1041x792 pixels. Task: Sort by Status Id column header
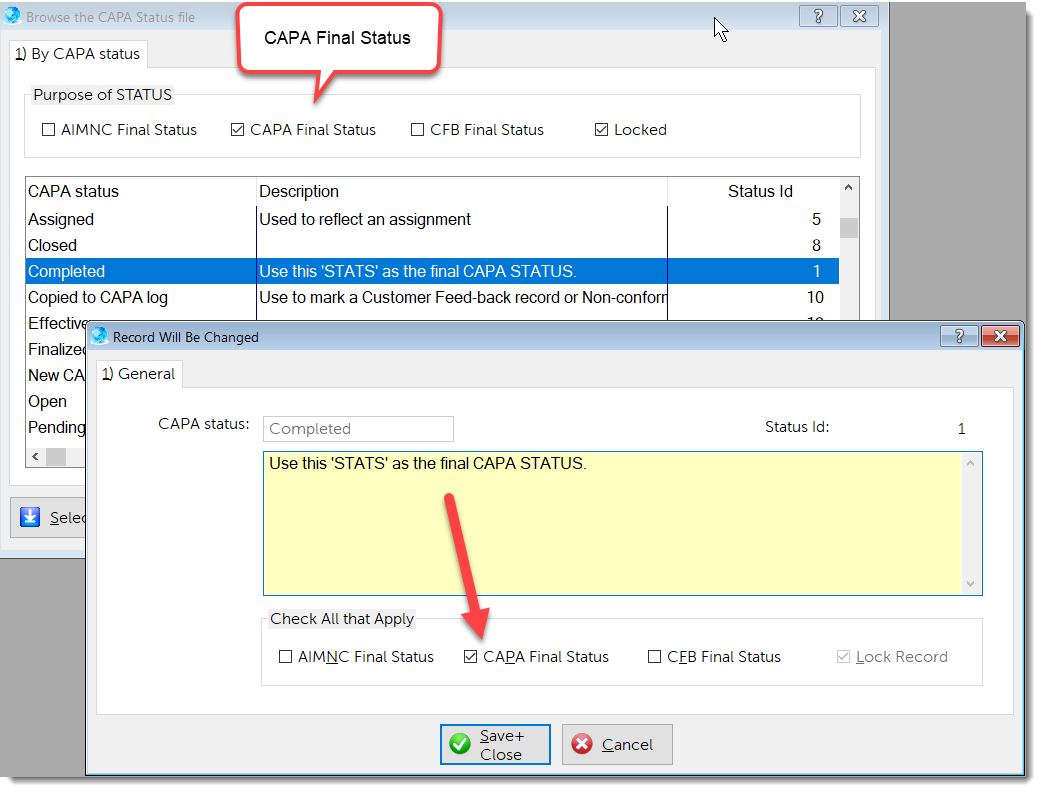click(x=759, y=191)
